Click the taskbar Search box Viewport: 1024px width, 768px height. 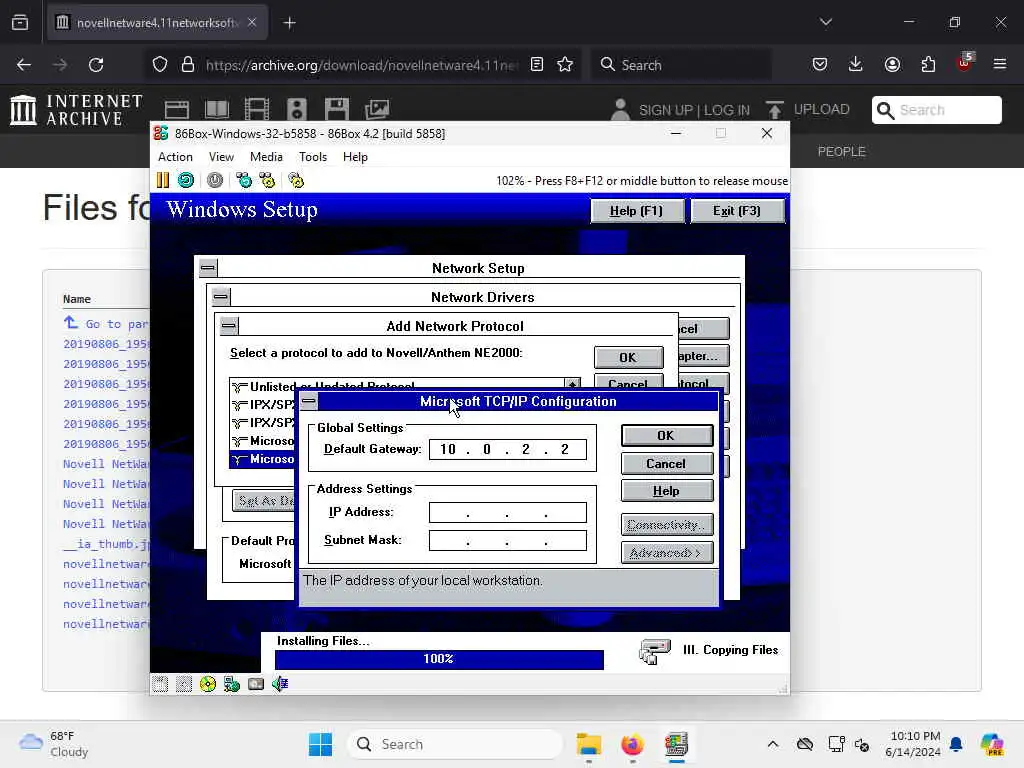[455, 744]
